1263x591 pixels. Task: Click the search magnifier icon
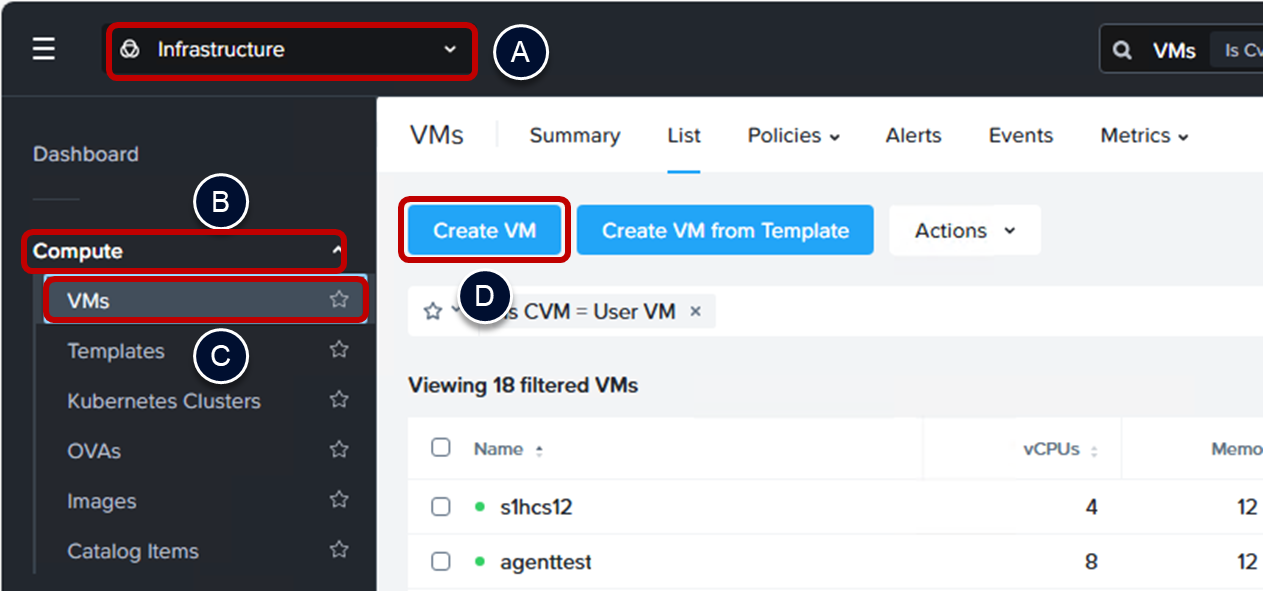click(x=1123, y=50)
